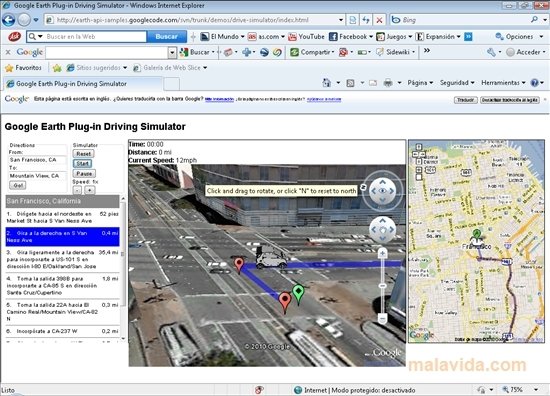Click the Pause simulator button
This screenshot has height=396, width=550.
tap(84, 173)
